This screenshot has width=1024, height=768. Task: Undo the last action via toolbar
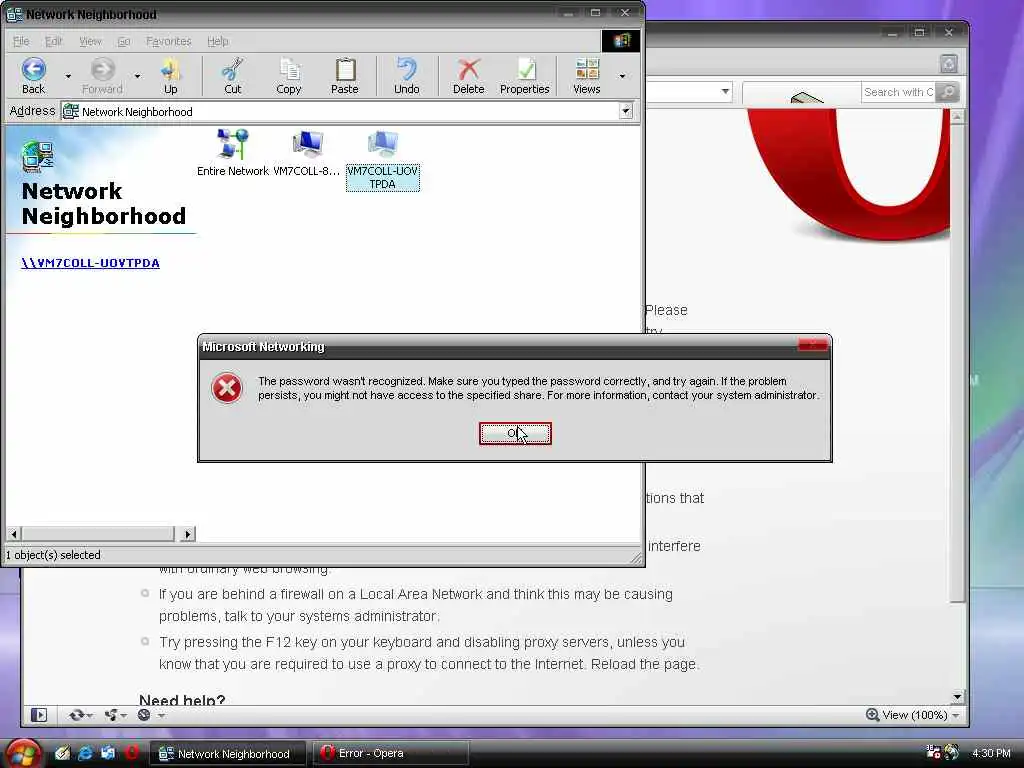tap(406, 76)
